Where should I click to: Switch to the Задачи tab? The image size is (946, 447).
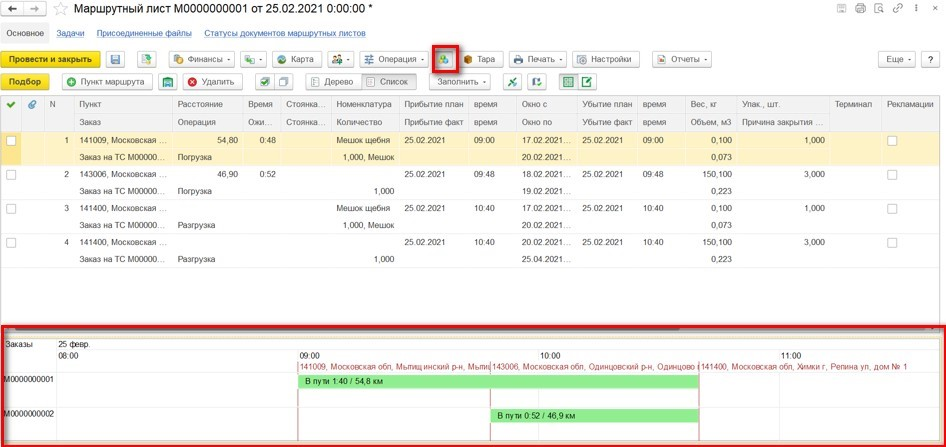[70, 33]
